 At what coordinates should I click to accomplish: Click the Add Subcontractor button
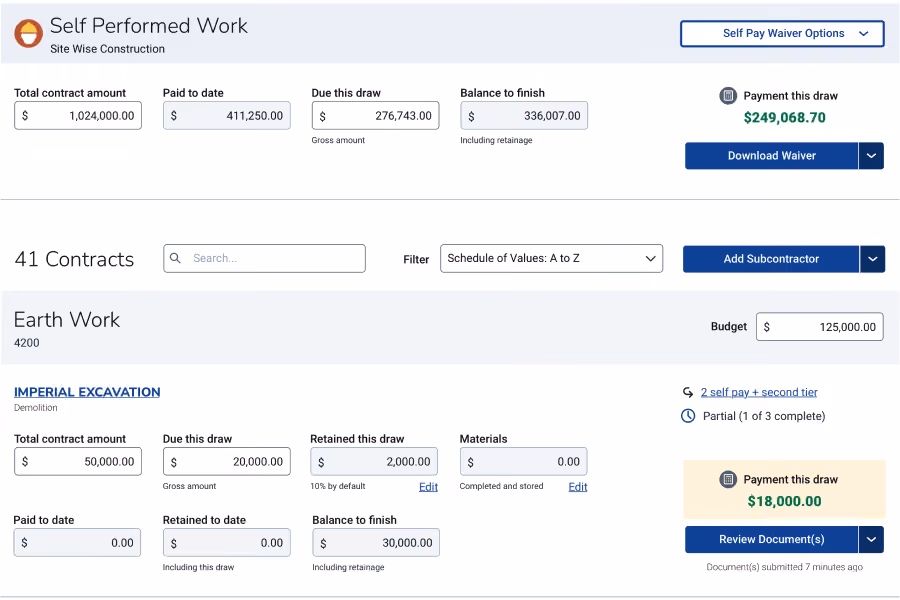click(771, 259)
